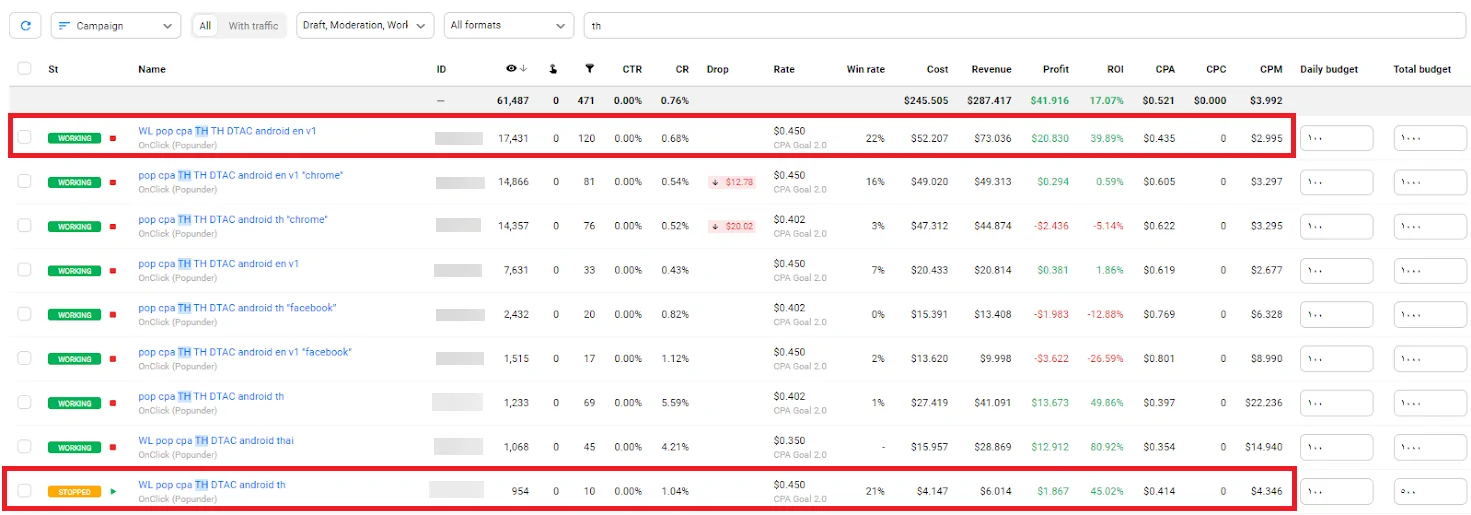Click the 61,487 total impressions value
The height and width of the screenshot is (515, 1471).
pos(512,101)
